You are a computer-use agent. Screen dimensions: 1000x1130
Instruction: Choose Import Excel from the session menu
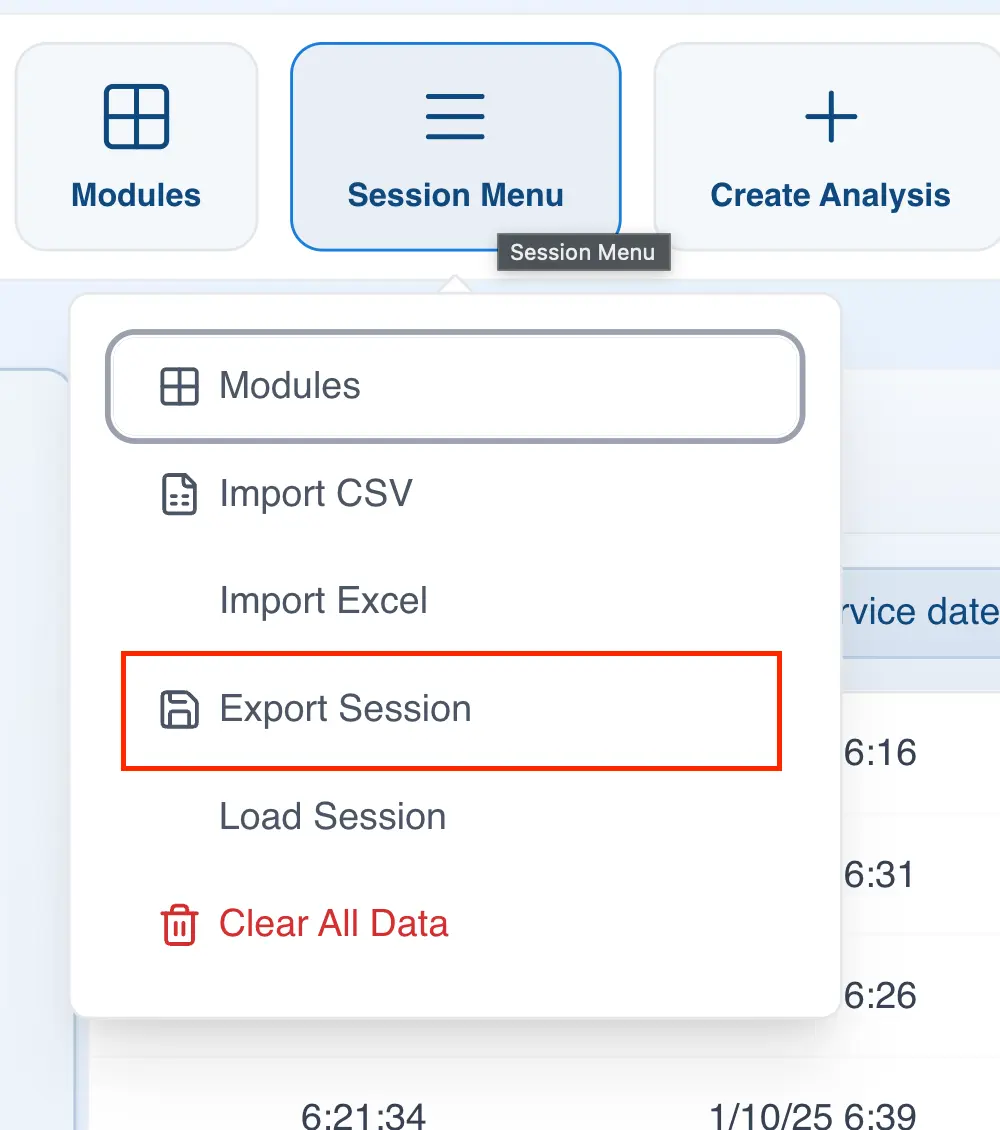(323, 601)
